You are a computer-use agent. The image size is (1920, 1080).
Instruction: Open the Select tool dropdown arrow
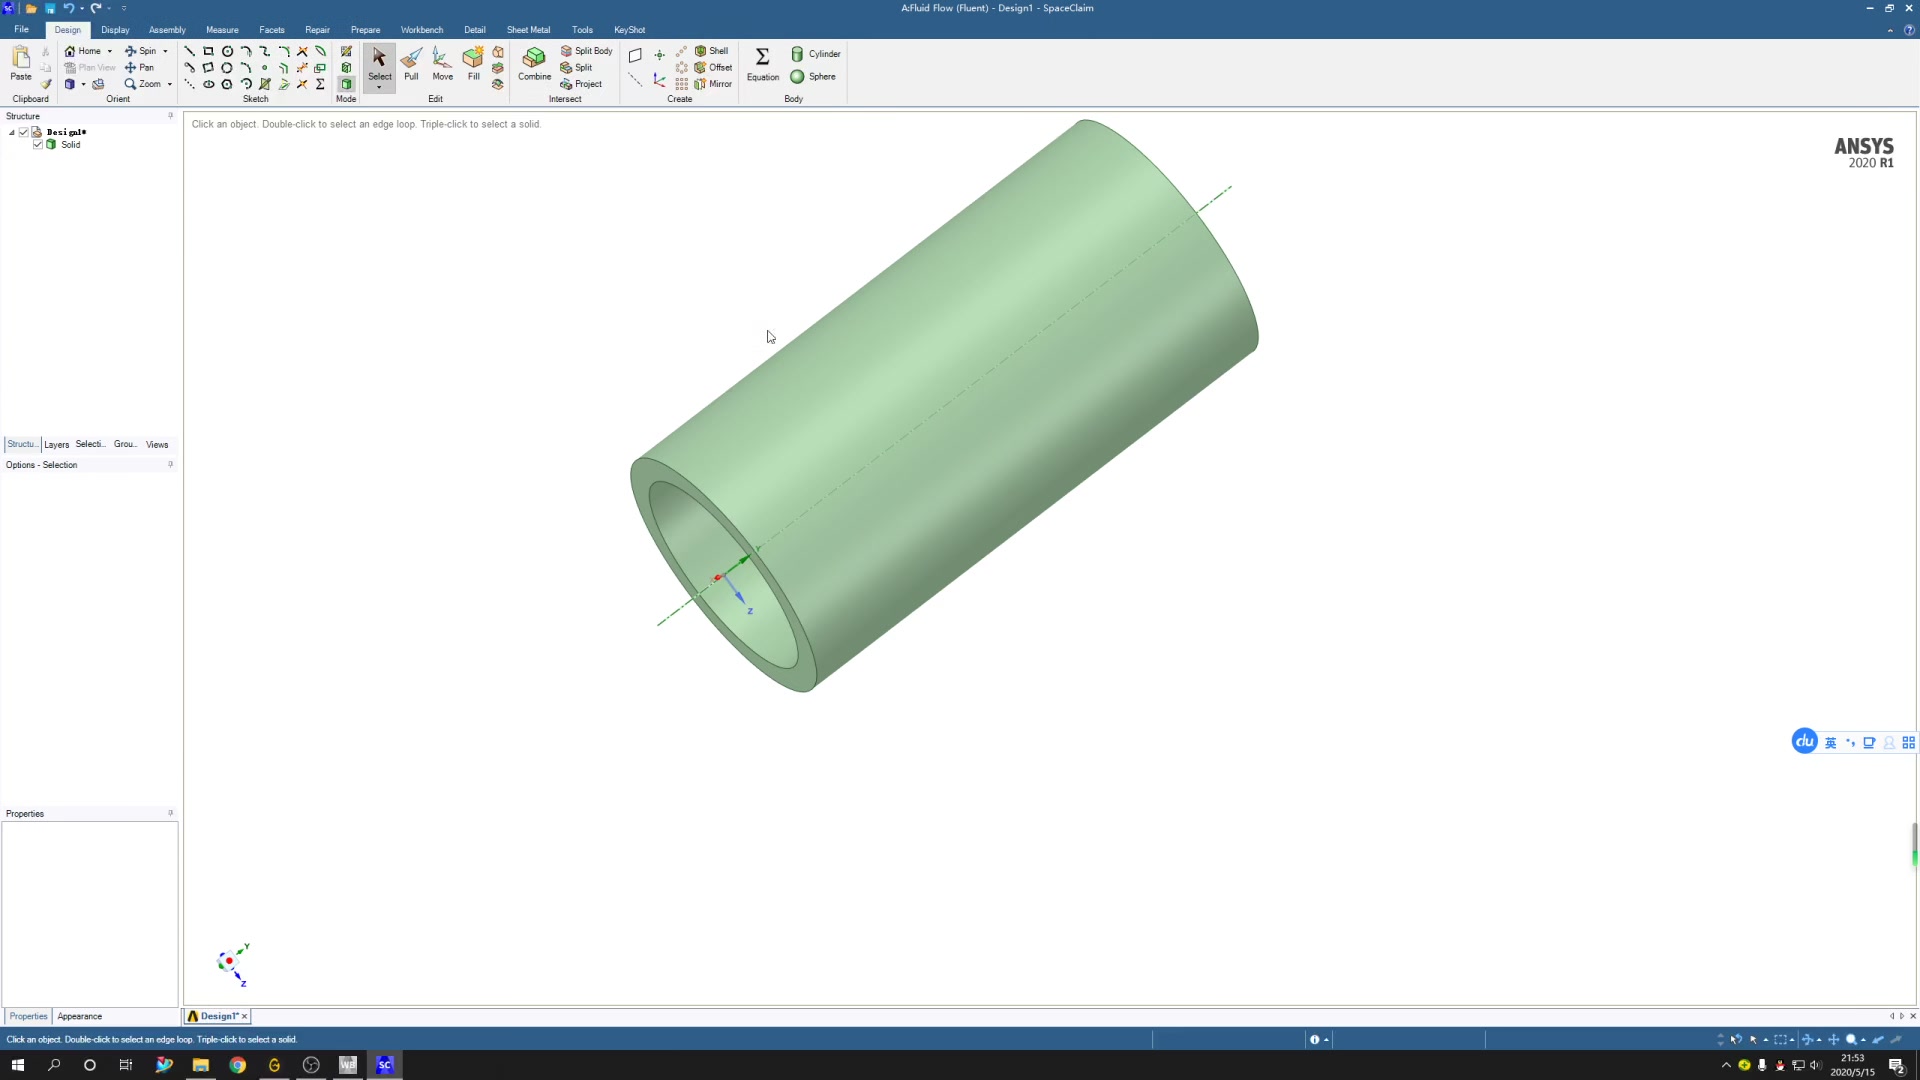[379, 88]
